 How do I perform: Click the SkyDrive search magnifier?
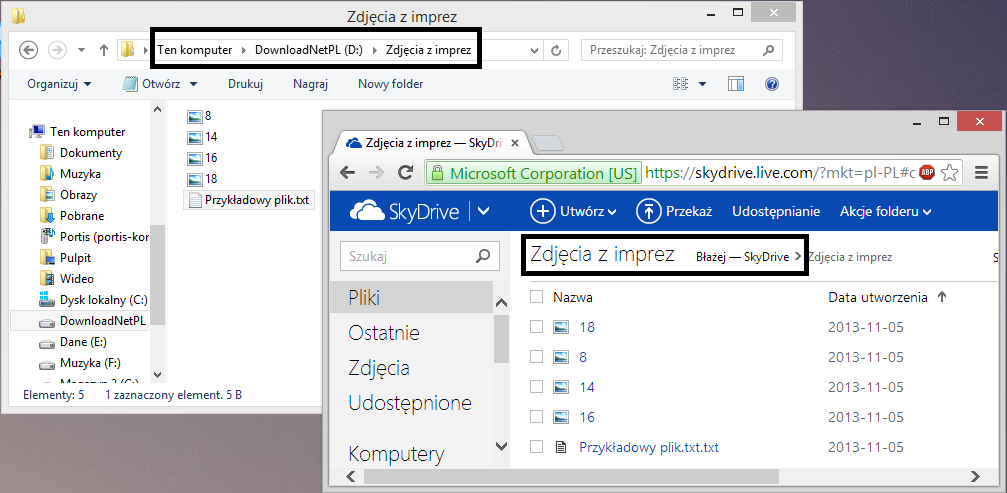(483, 257)
